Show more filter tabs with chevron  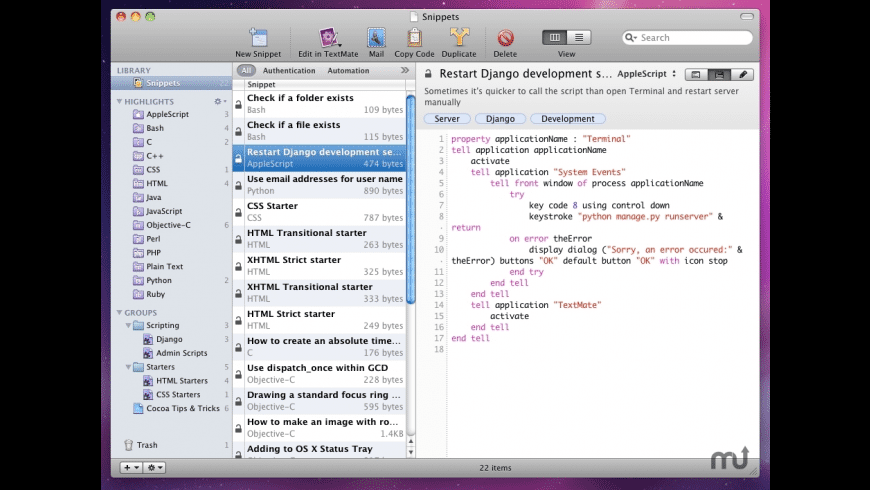[x=404, y=70]
